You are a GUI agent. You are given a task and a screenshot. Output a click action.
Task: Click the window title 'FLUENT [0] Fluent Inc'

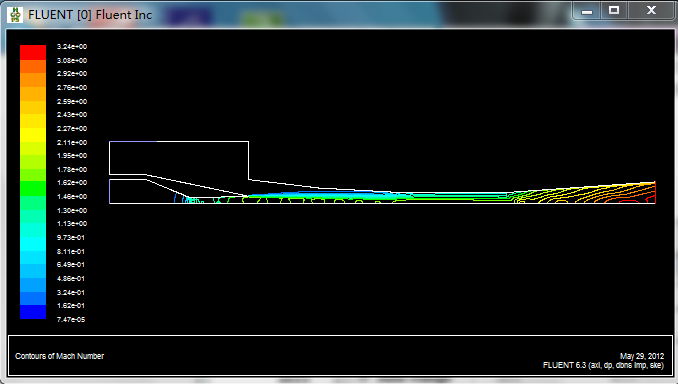pyautogui.click(x=90, y=15)
